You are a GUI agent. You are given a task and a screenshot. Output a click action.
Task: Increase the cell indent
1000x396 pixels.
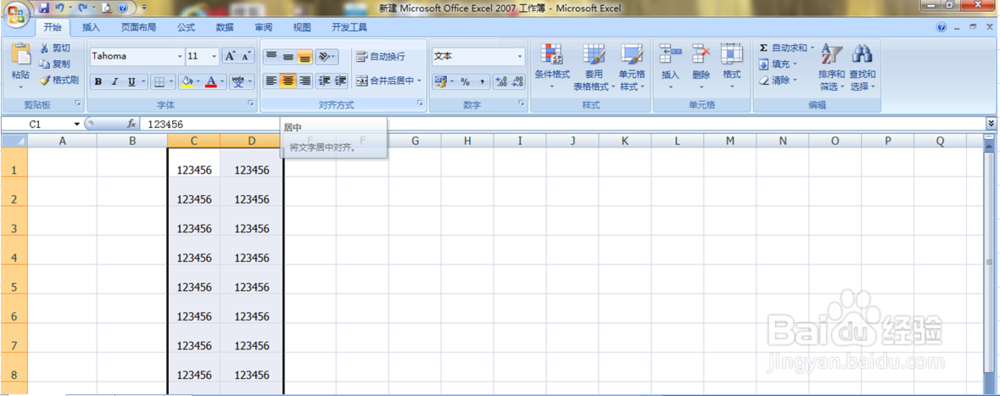(x=341, y=81)
